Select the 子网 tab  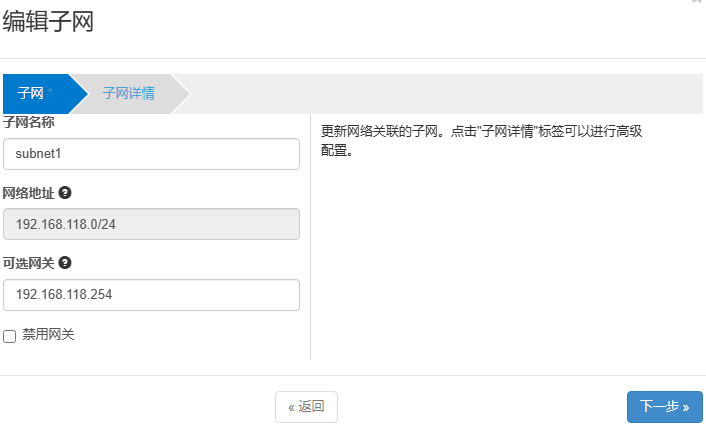pyautogui.click(x=31, y=93)
